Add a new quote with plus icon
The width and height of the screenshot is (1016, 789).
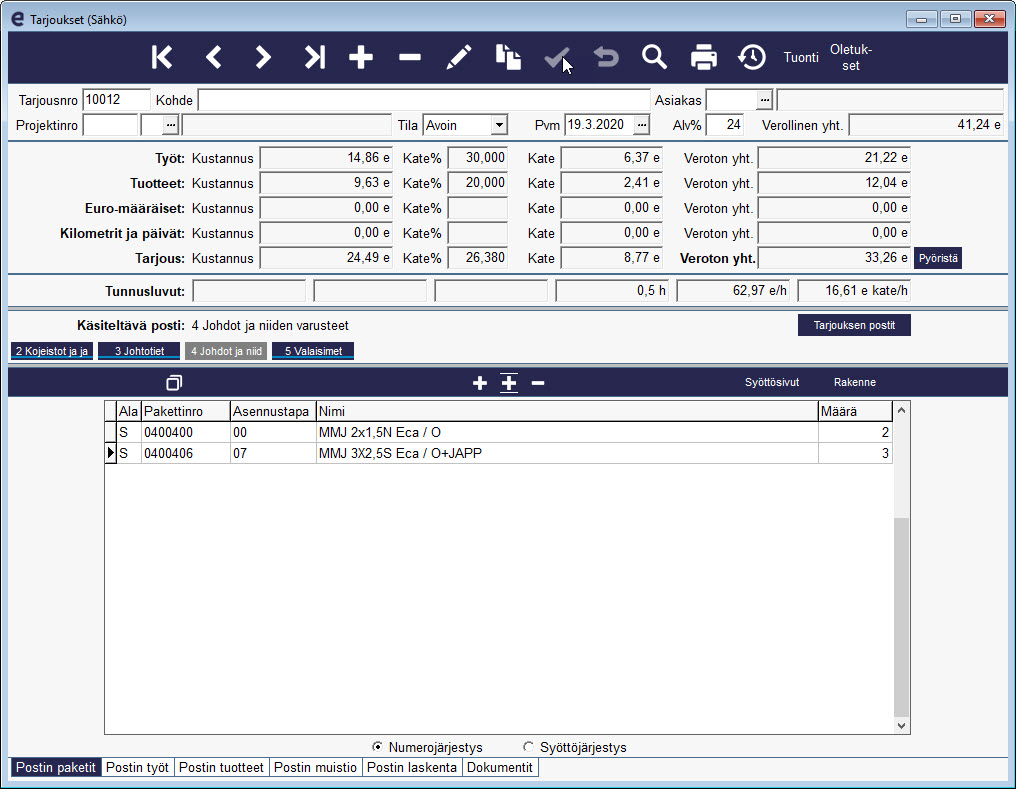[x=361, y=58]
